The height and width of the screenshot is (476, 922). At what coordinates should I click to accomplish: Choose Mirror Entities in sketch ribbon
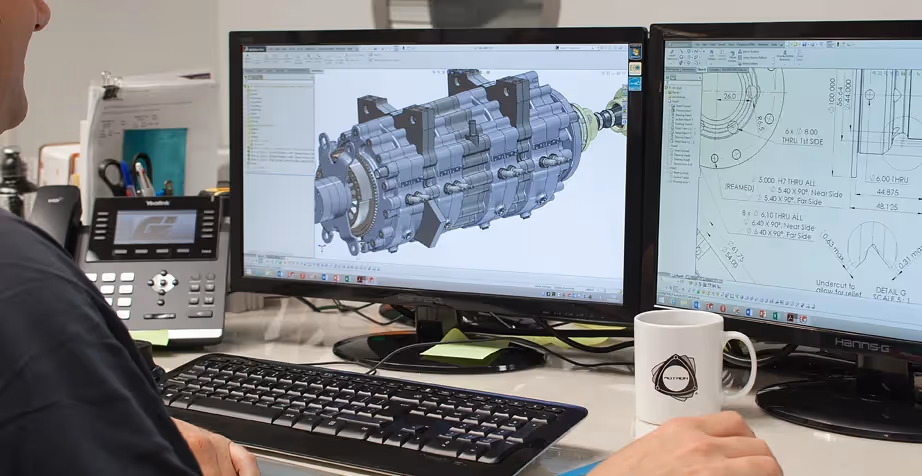click(748, 52)
